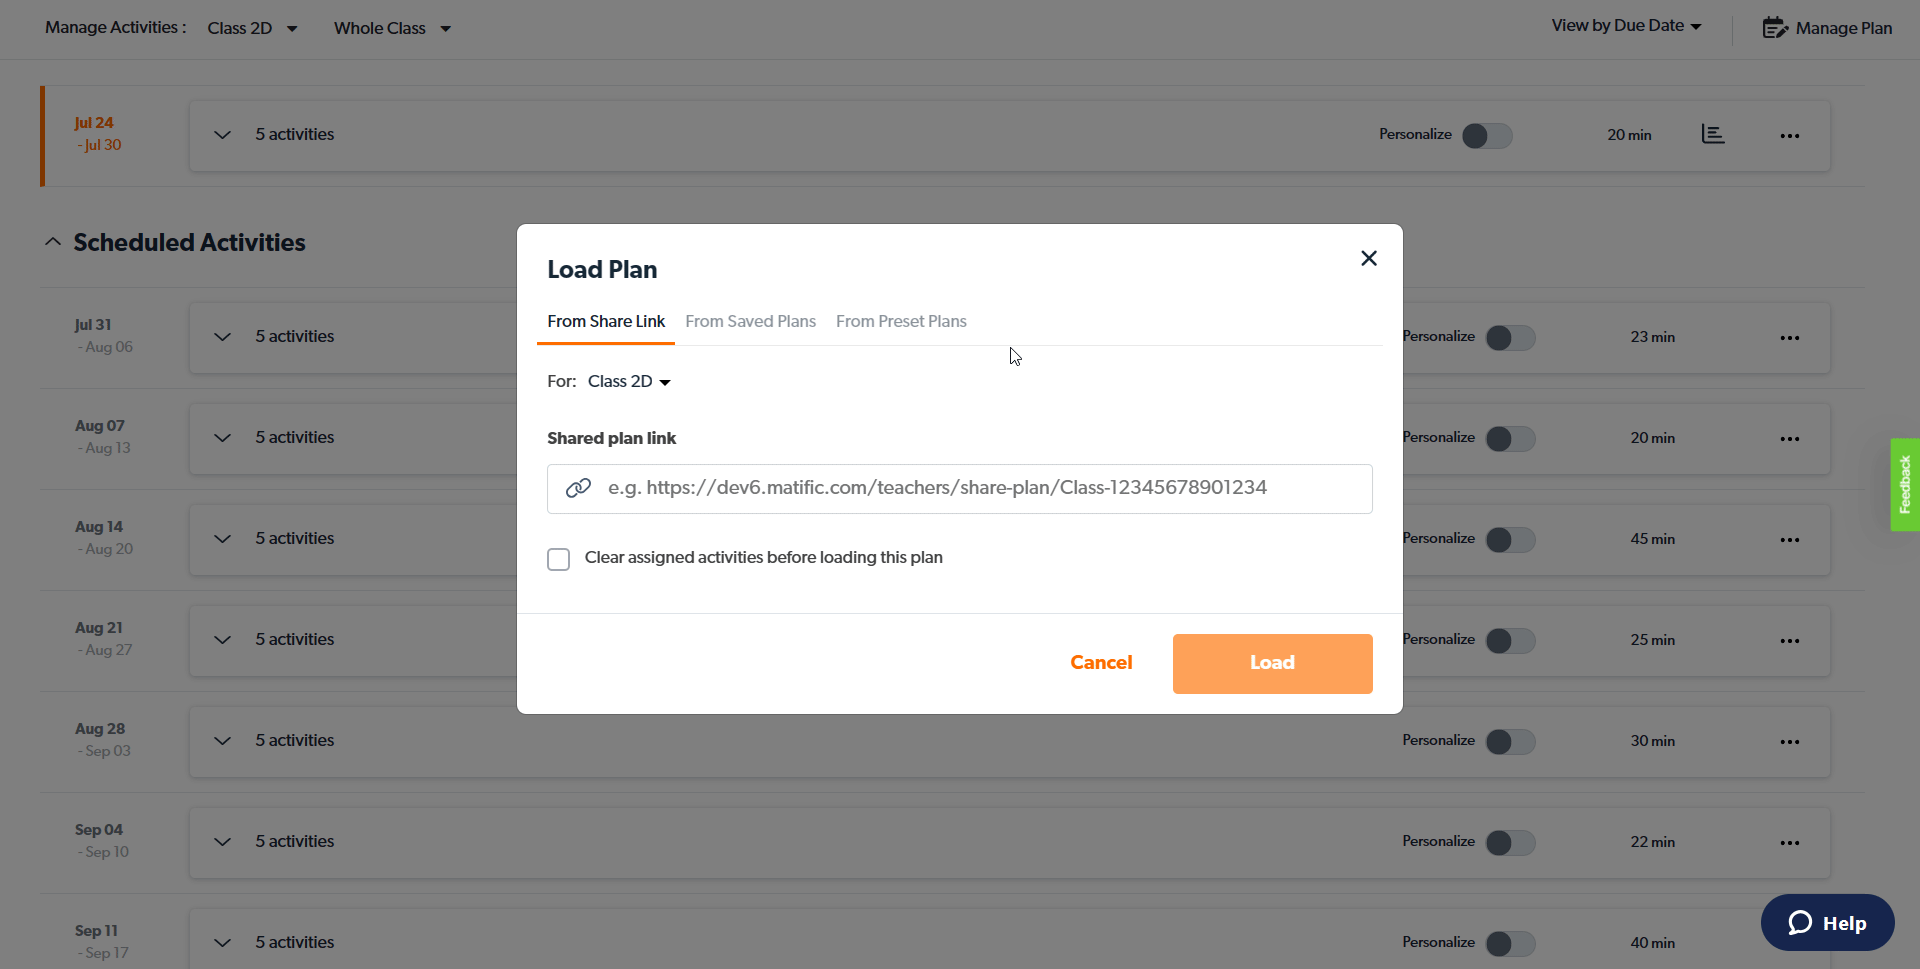This screenshot has width=1920, height=969.
Task: Close the Load Plan dialog with the X
Action: (x=1368, y=258)
